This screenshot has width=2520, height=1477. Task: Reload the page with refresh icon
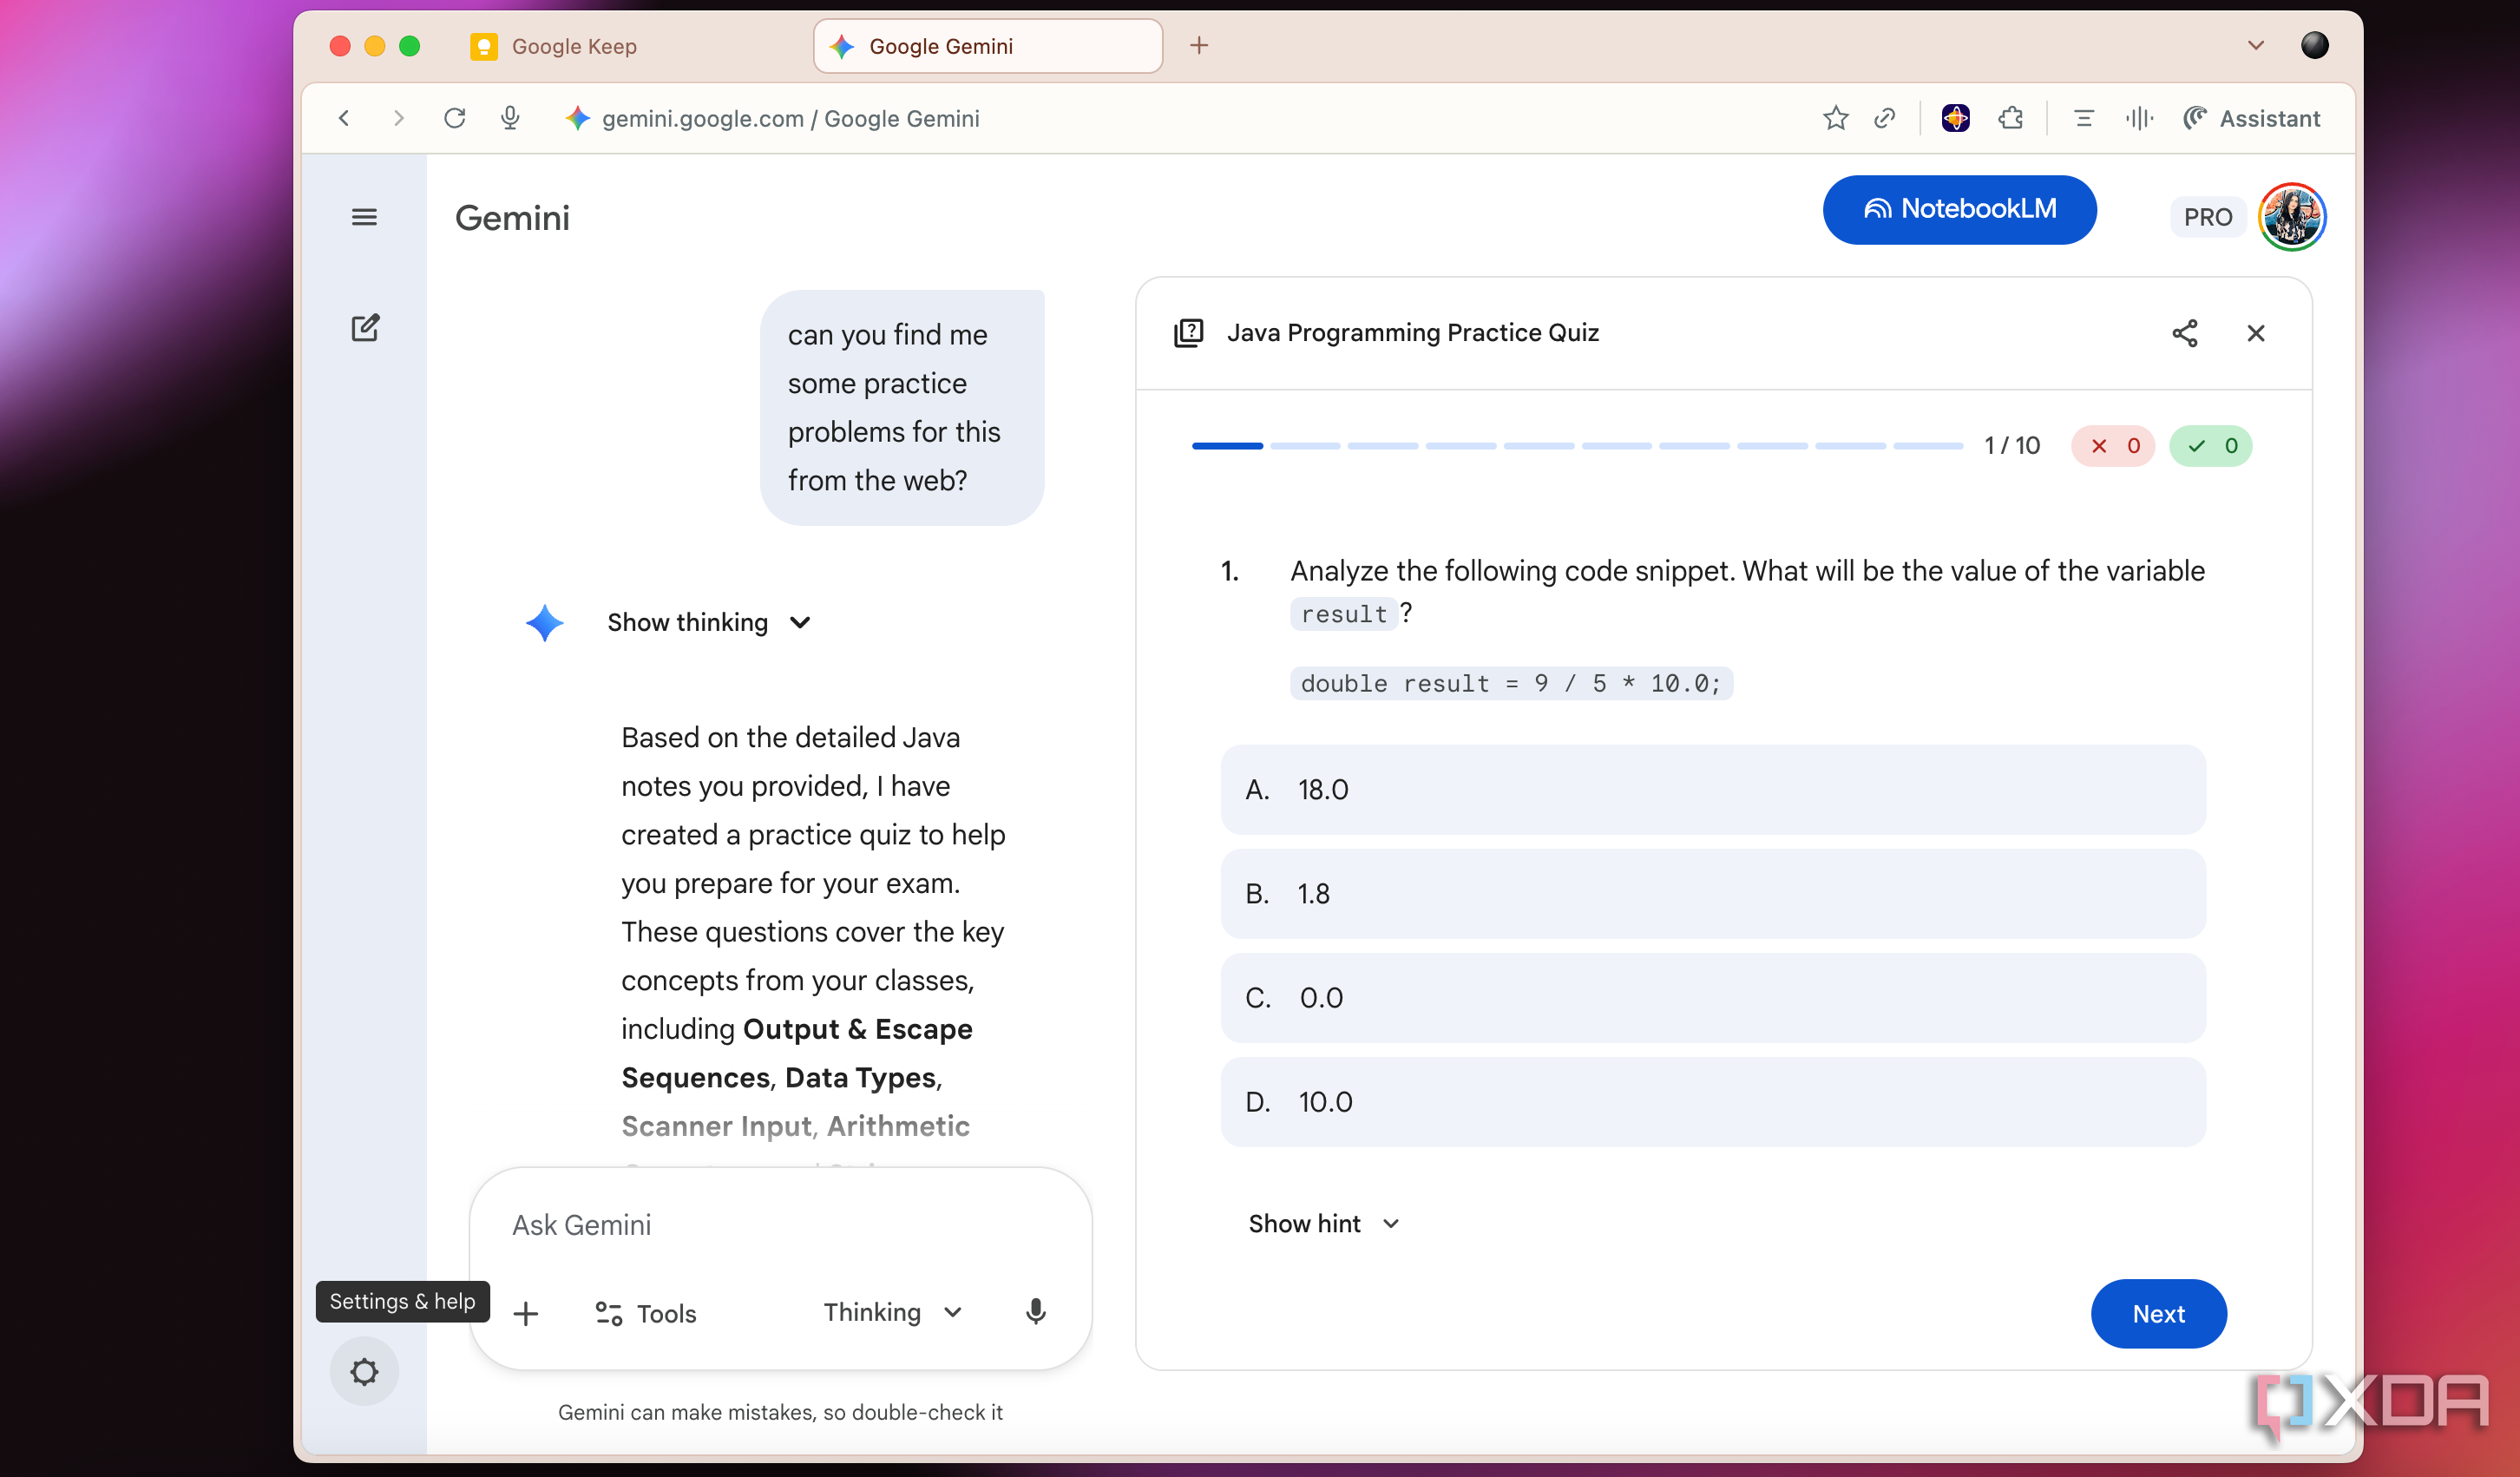(454, 118)
